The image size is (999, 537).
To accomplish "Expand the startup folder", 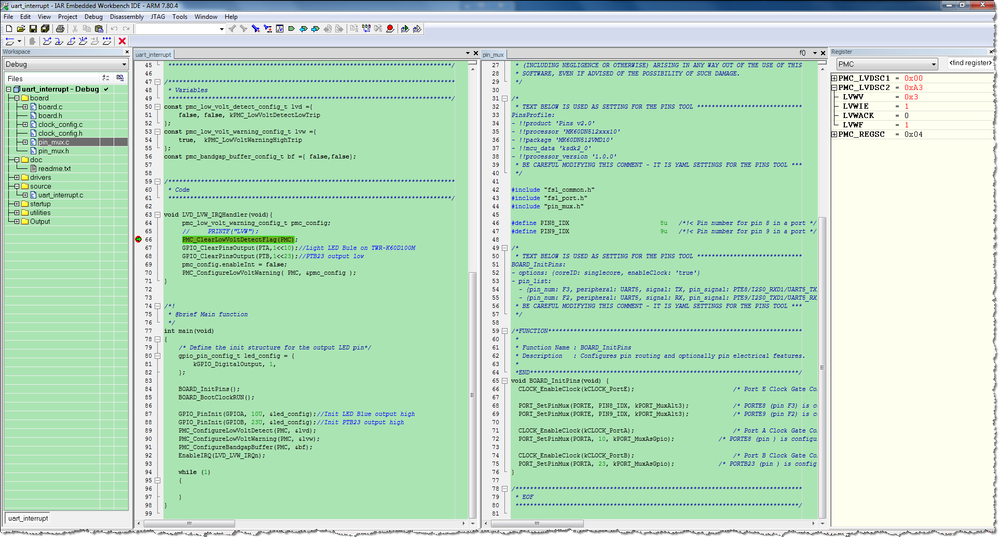I will point(17,204).
